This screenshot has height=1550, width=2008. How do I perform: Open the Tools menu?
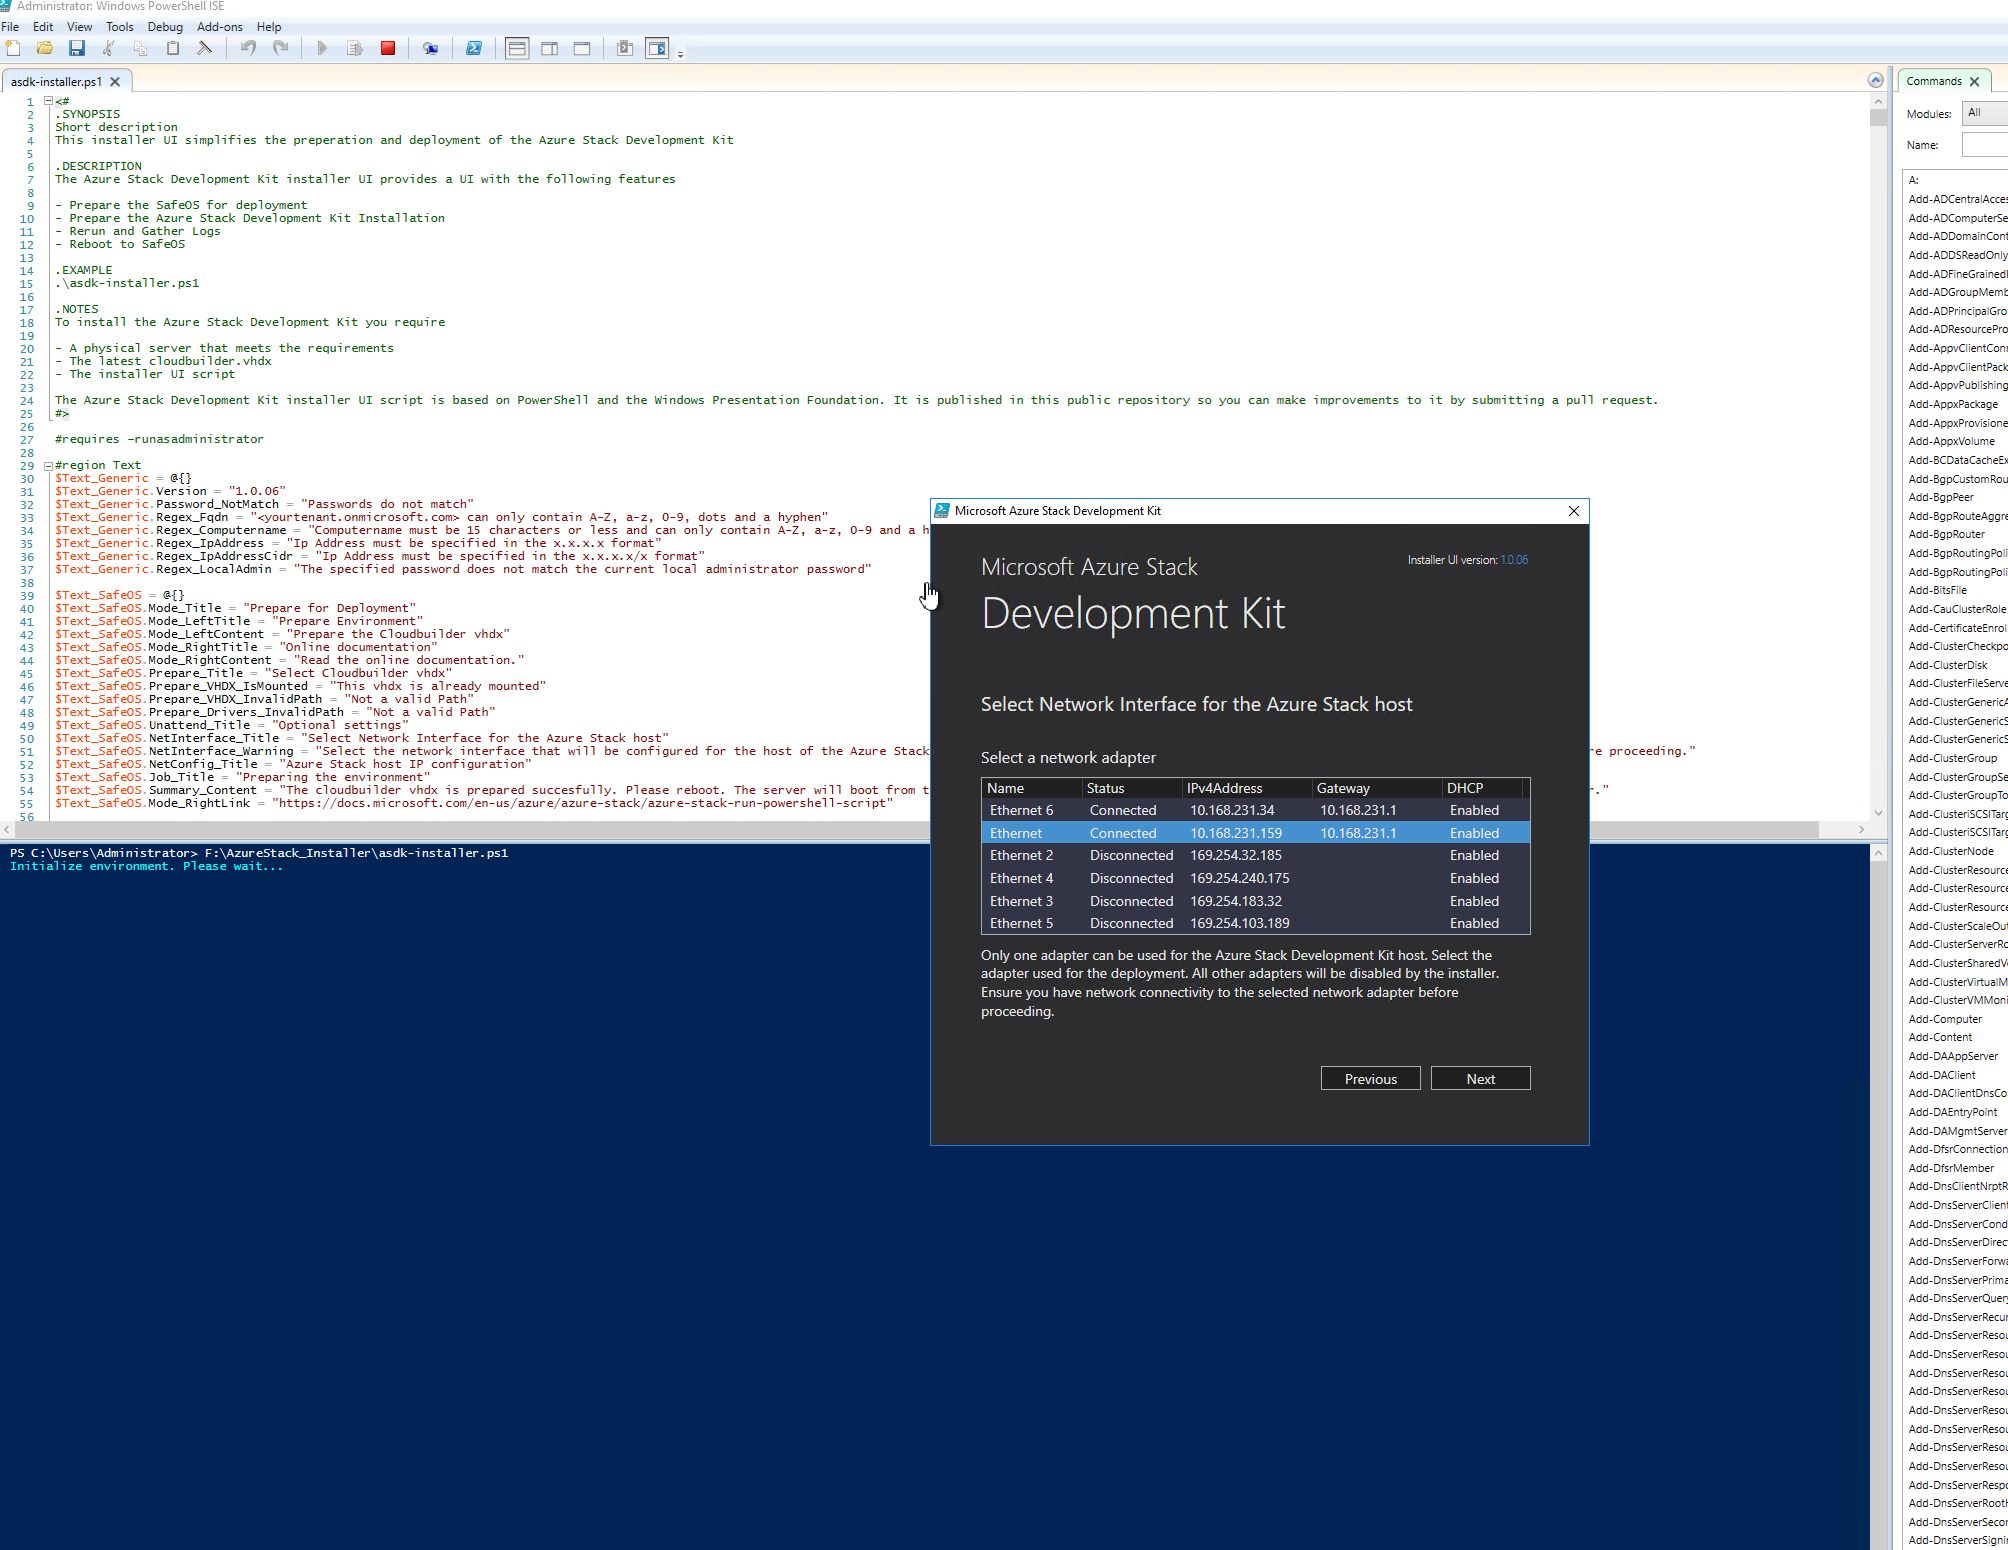click(x=120, y=27)
